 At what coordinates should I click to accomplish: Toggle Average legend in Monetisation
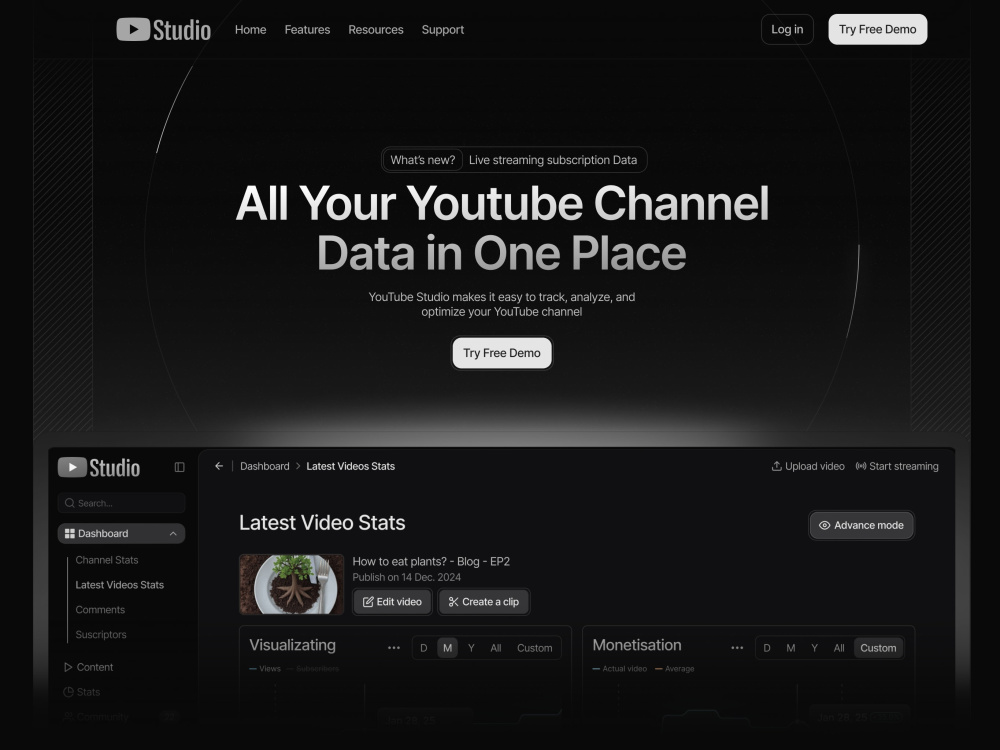(674, 668)
